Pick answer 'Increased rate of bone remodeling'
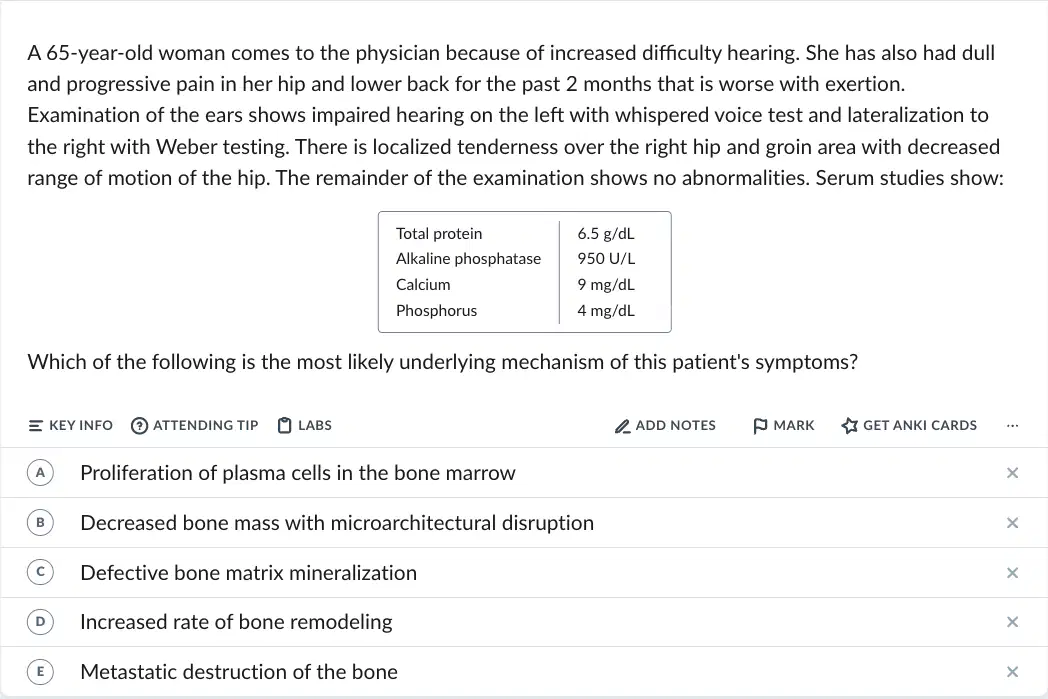 click(x=236, y=622)
